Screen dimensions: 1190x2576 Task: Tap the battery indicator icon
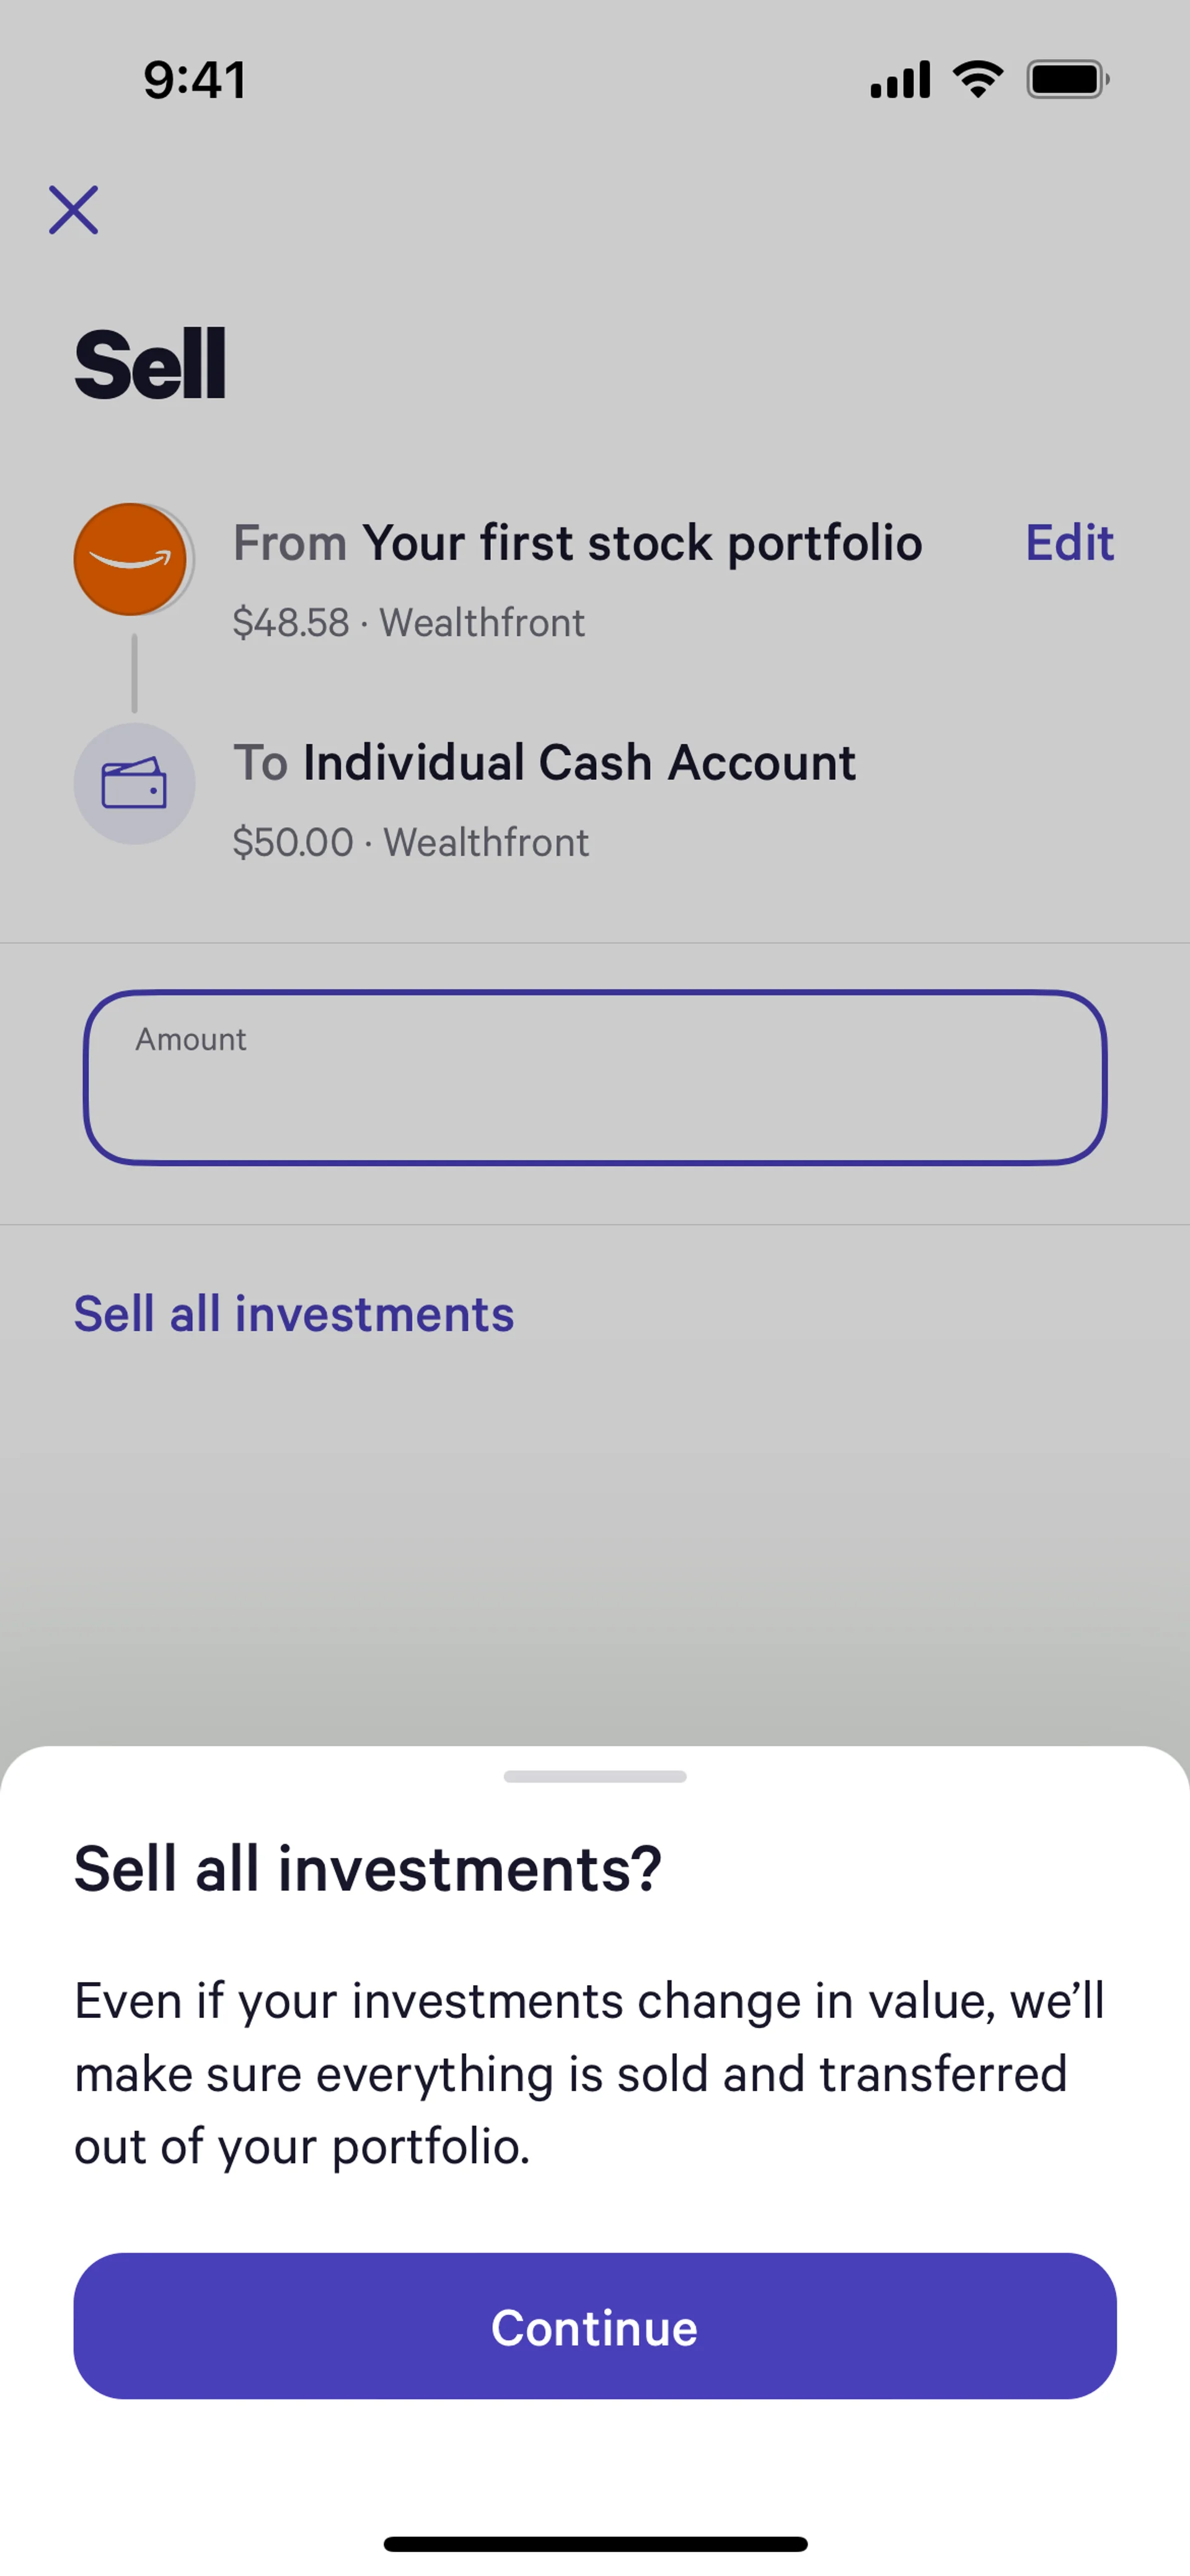1067,80
